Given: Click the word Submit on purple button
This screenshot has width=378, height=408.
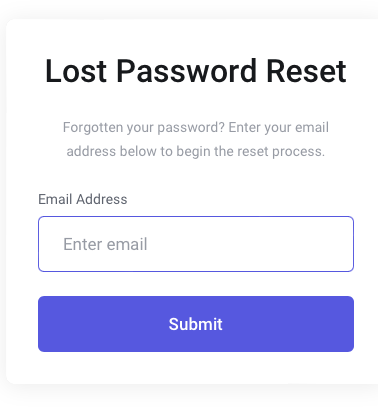Looking at the screenshot, I should 195,324.
